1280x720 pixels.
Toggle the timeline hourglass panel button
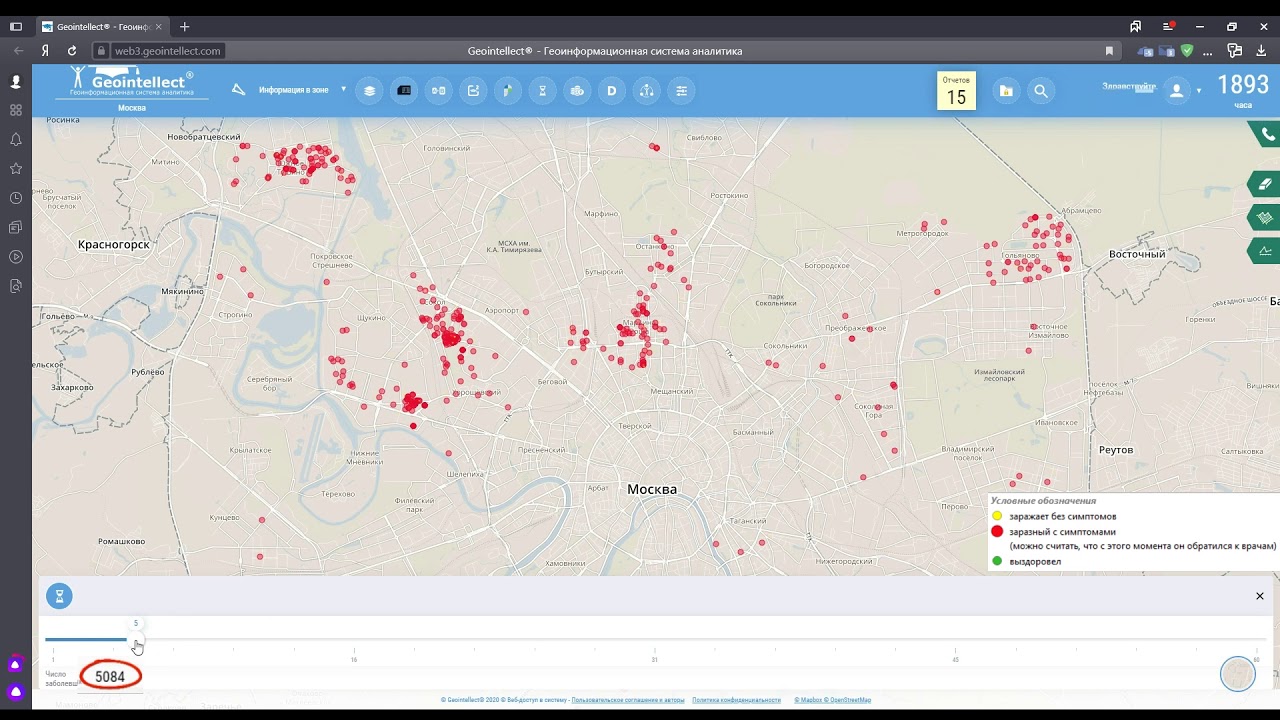[59, 597]
